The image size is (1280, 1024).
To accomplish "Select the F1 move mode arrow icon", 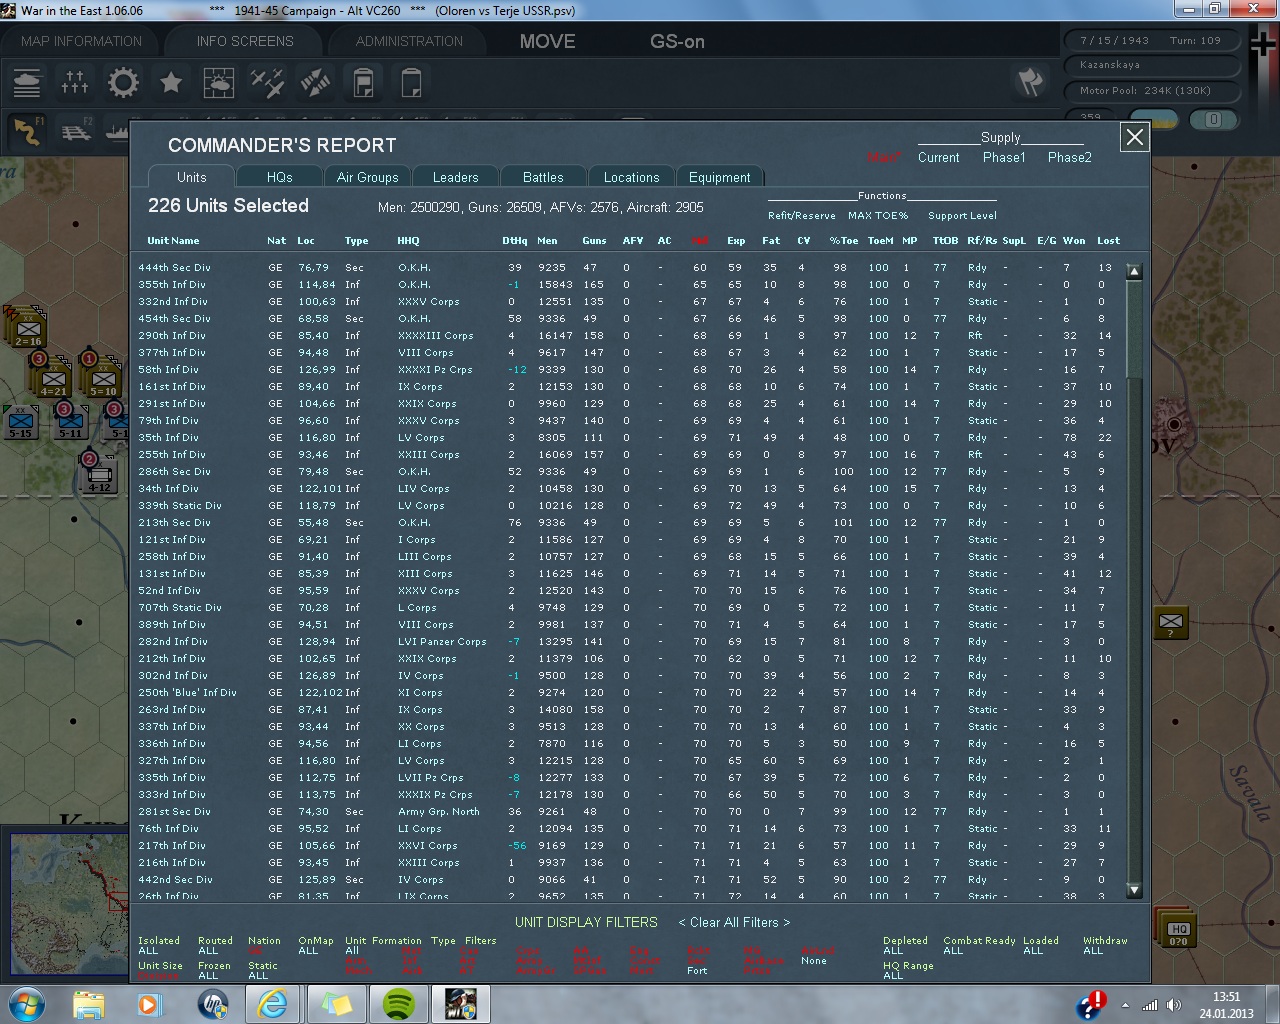I will pos(27,131).
